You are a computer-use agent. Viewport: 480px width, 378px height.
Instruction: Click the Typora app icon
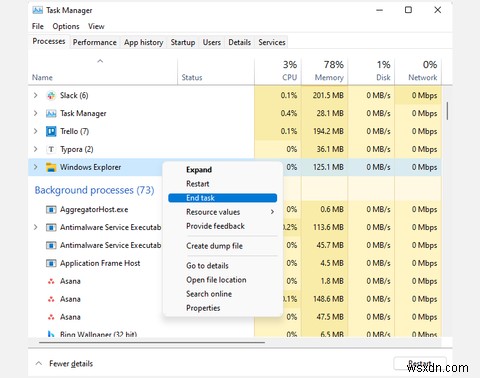coord(51,149)
